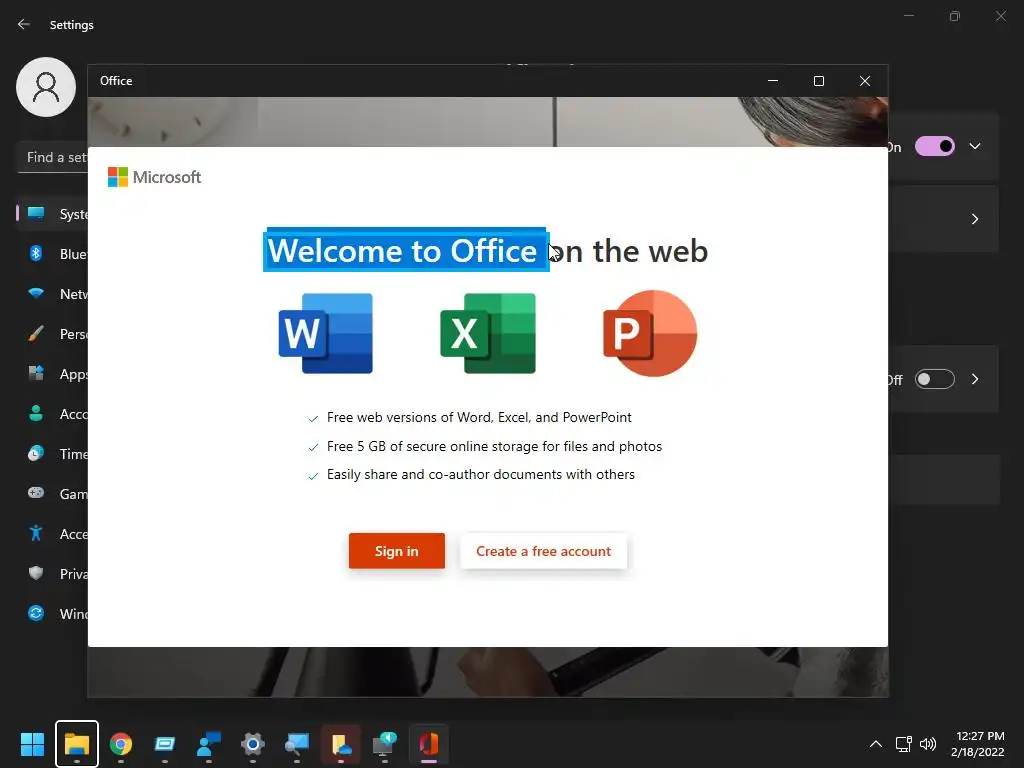Image resolution: width=1024 pixels, height=768 pixels.
Task: Create a free account button
Action: (x=543, y=551)
